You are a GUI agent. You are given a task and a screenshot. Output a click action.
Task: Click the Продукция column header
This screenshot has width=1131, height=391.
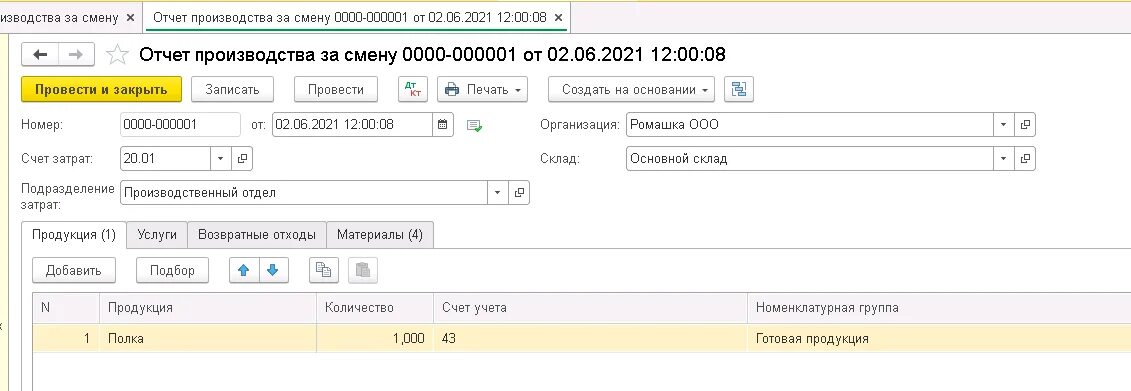coord(208,308)
